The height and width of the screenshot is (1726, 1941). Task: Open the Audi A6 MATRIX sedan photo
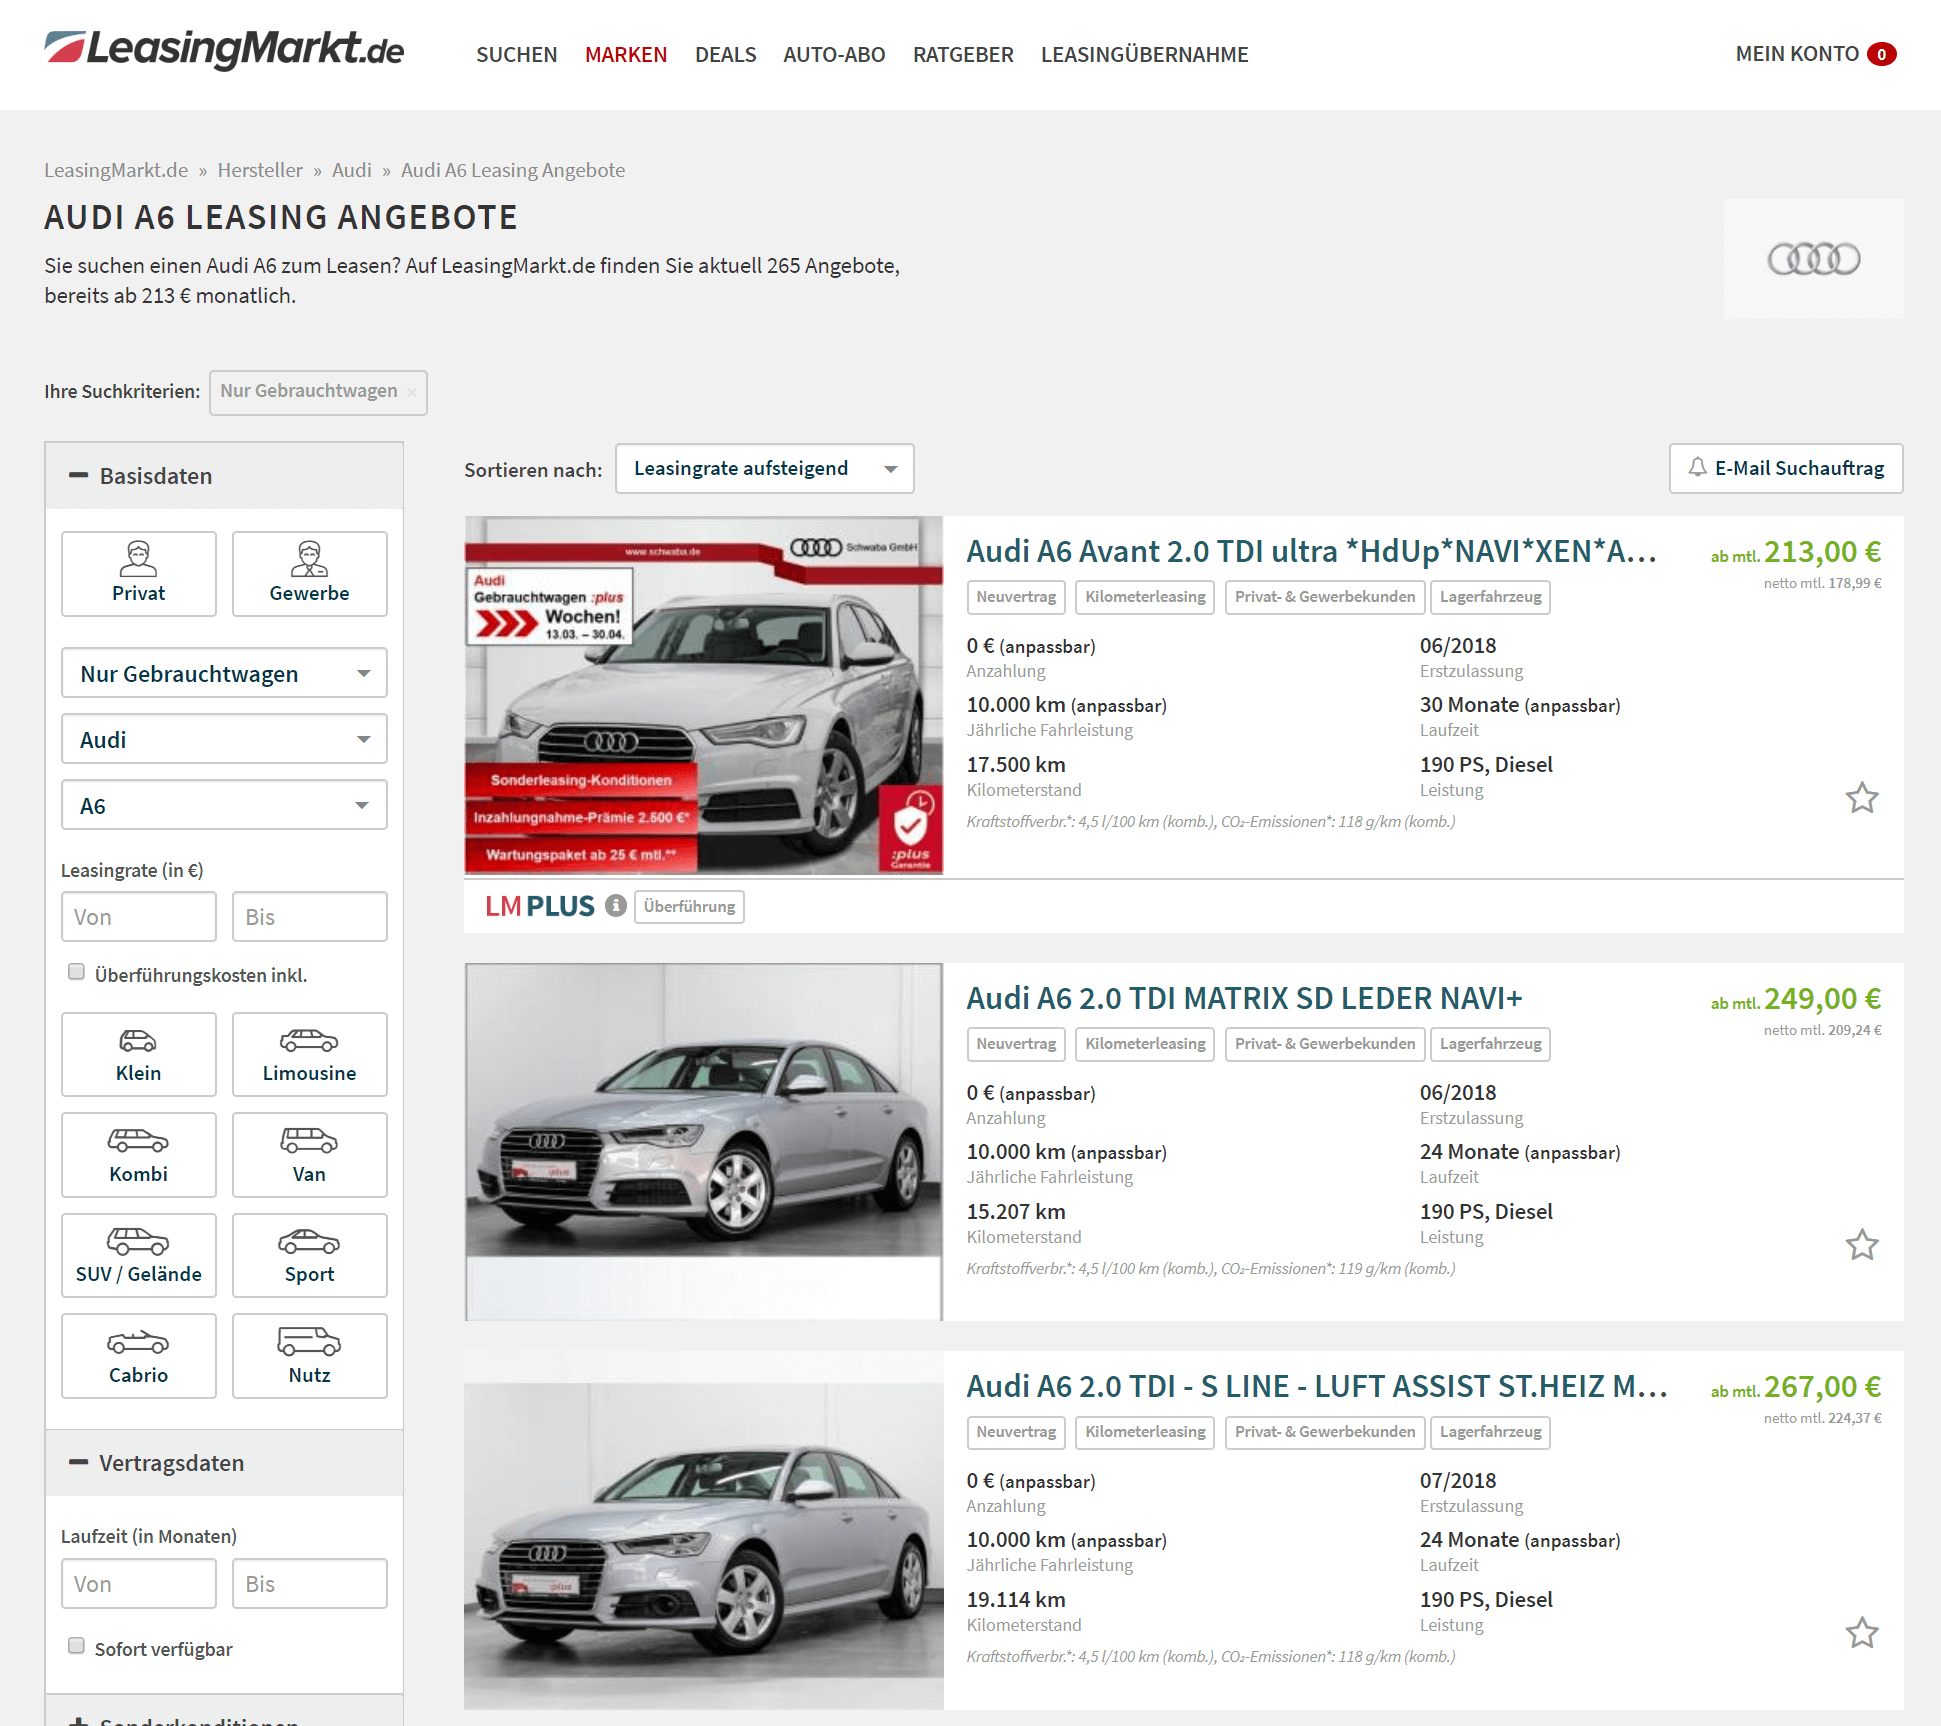(704, 1142)
